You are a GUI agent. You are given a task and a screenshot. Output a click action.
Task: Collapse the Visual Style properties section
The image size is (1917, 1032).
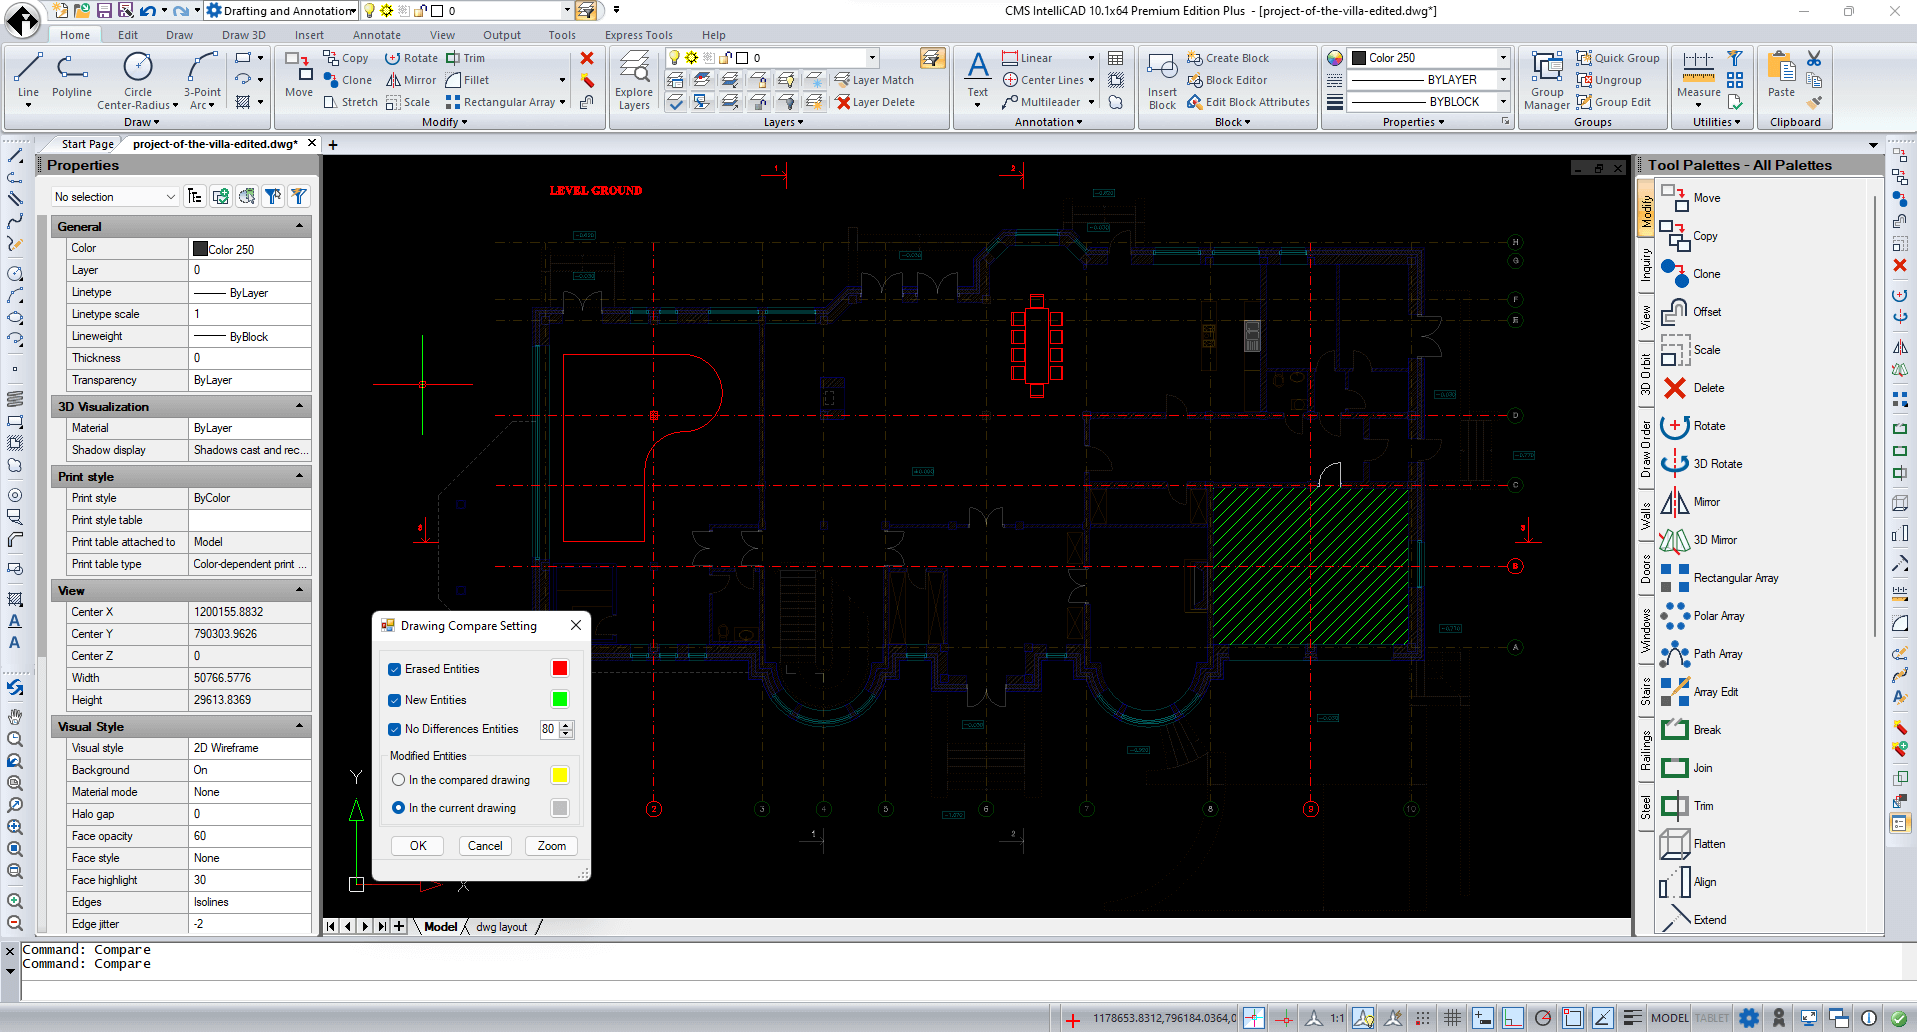point(299,726)
